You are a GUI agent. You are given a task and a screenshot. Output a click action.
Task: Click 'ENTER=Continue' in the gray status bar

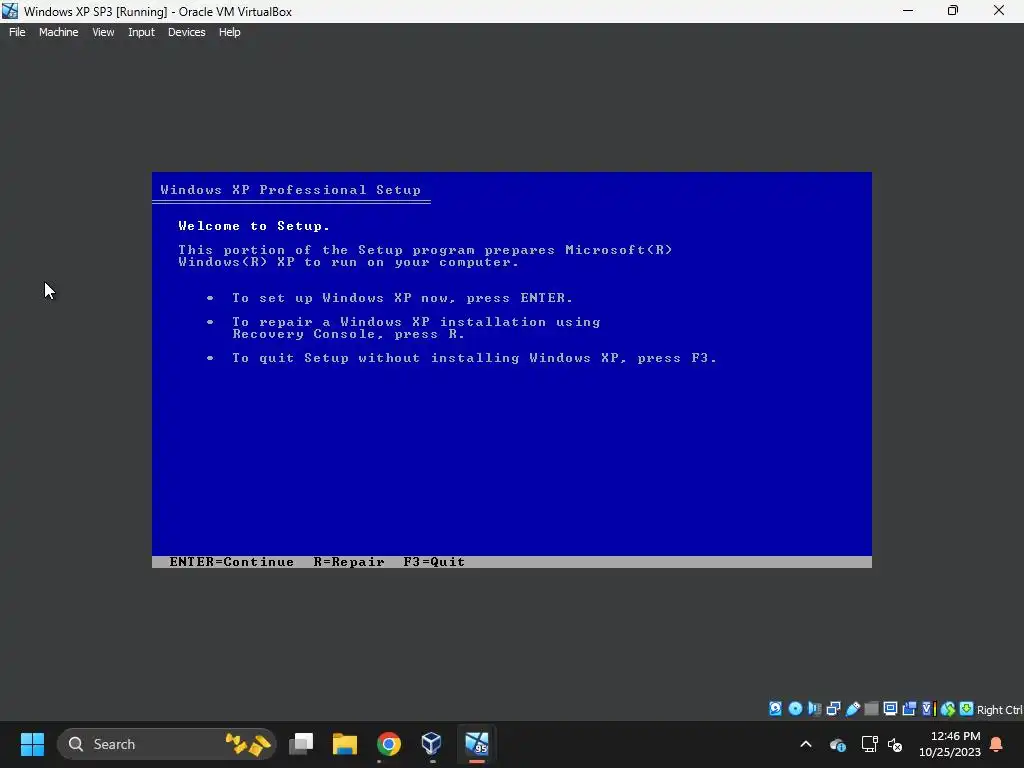click(232, 562)
